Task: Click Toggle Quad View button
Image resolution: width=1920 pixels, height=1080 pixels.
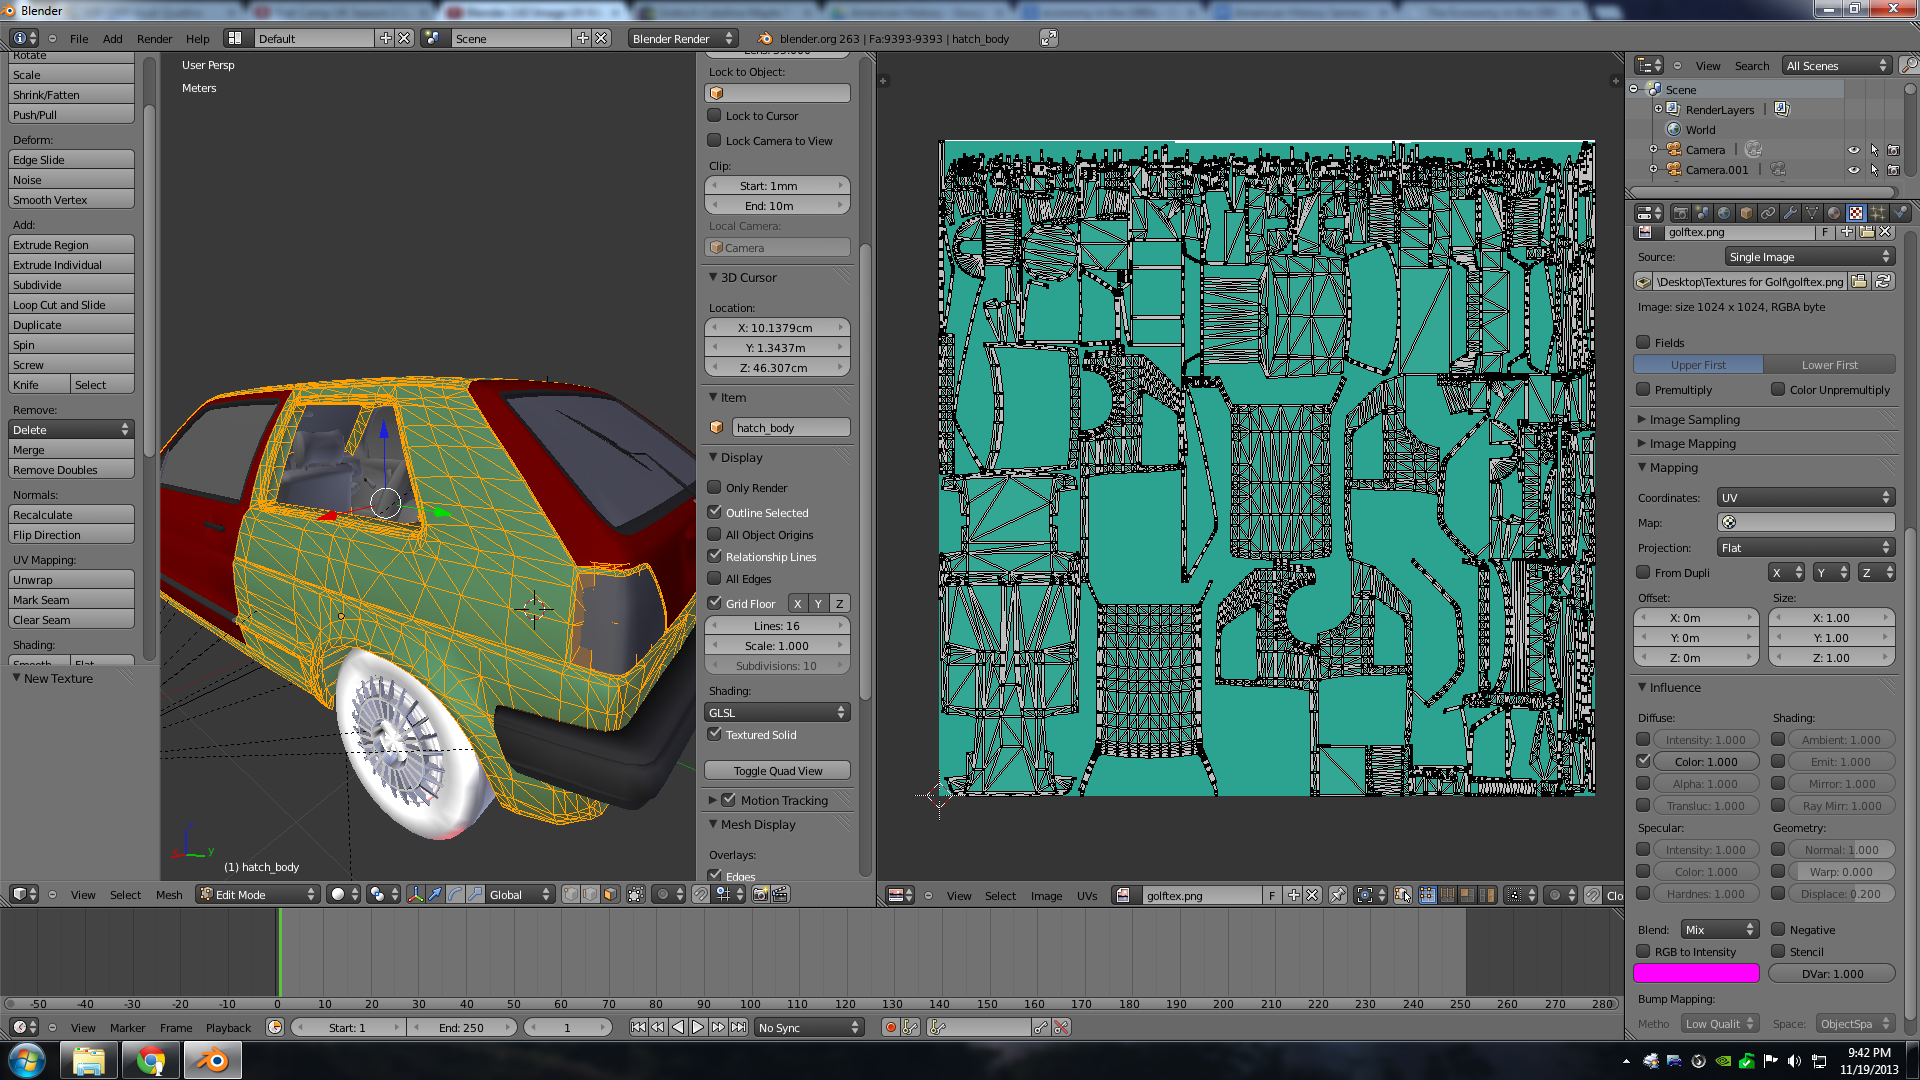Action: coord(777,770)
